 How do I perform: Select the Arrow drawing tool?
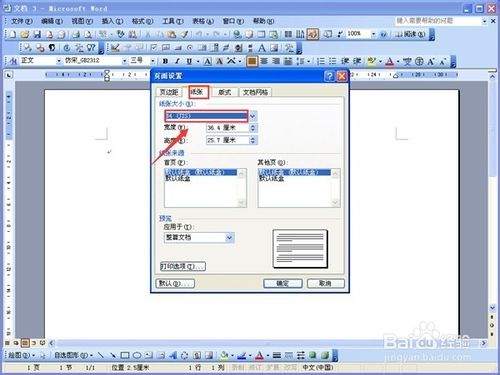coord(113,355)
